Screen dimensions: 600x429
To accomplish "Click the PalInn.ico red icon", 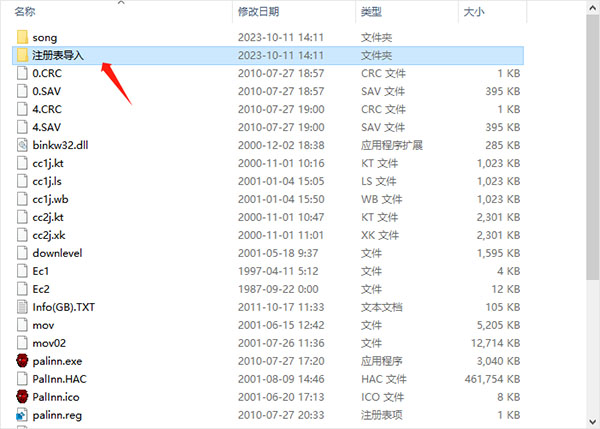I will [22, 396].
